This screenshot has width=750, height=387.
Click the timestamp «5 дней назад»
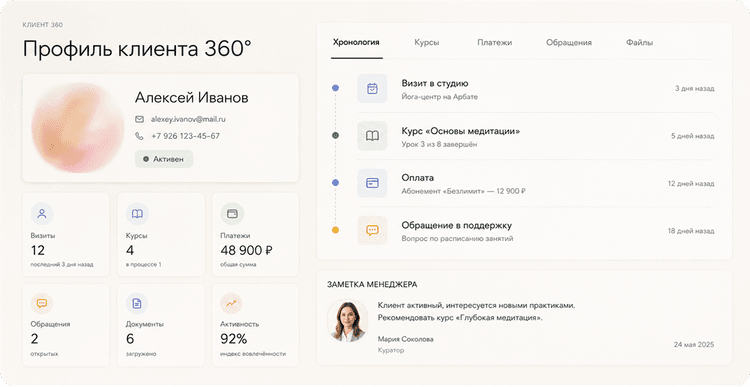(x=693, y=136)
